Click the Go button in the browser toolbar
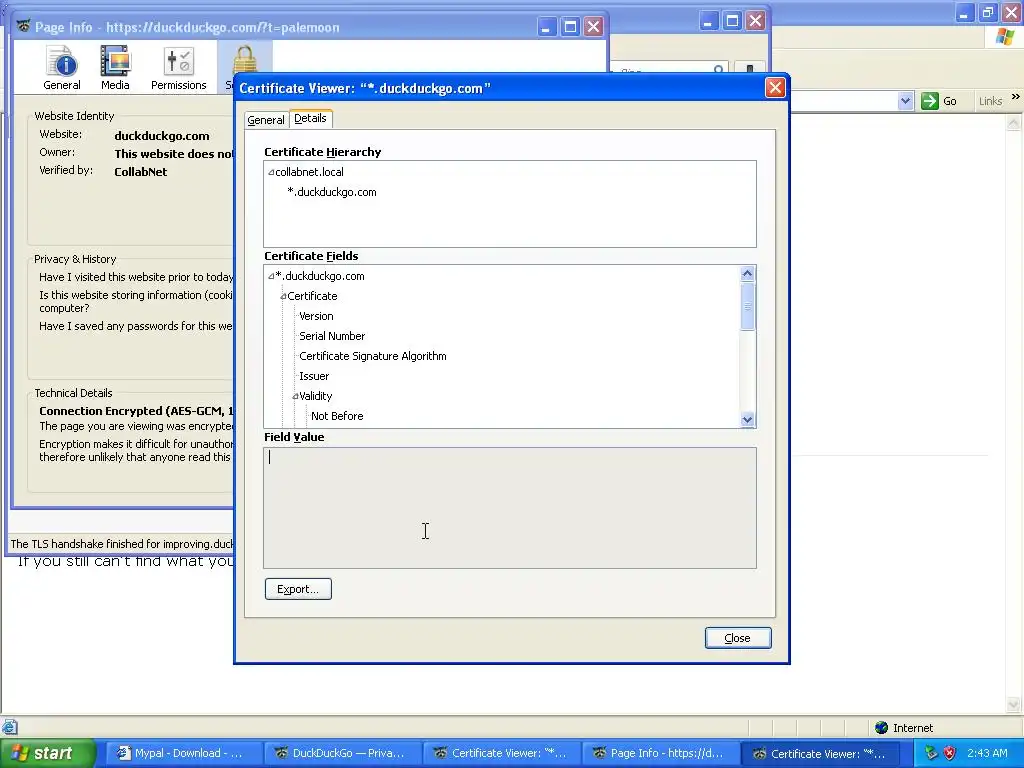 point(939,101)
